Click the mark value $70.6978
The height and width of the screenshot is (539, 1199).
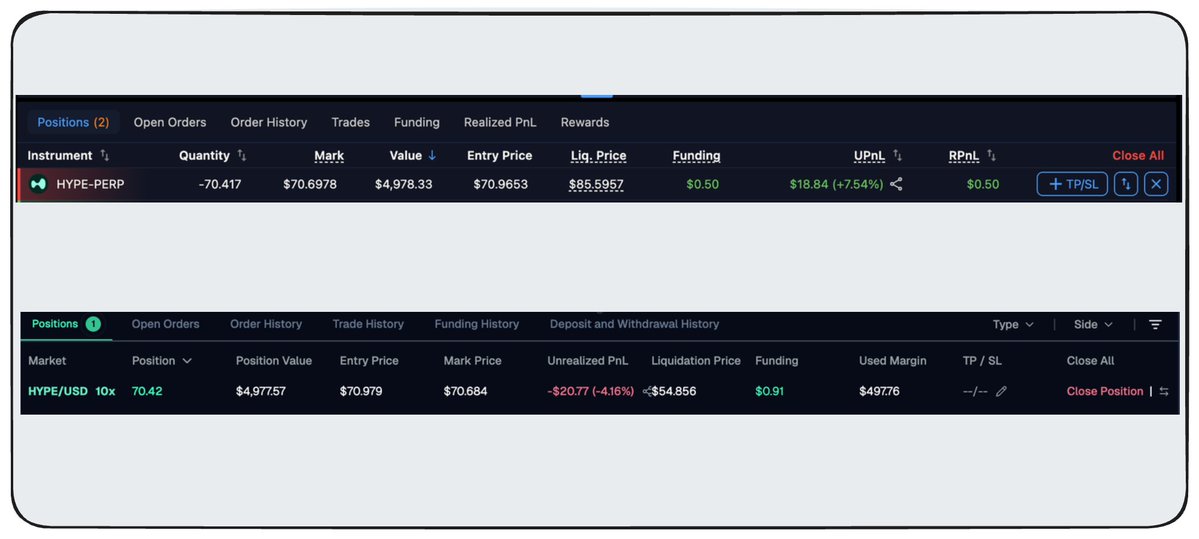[x=310, y=184]
